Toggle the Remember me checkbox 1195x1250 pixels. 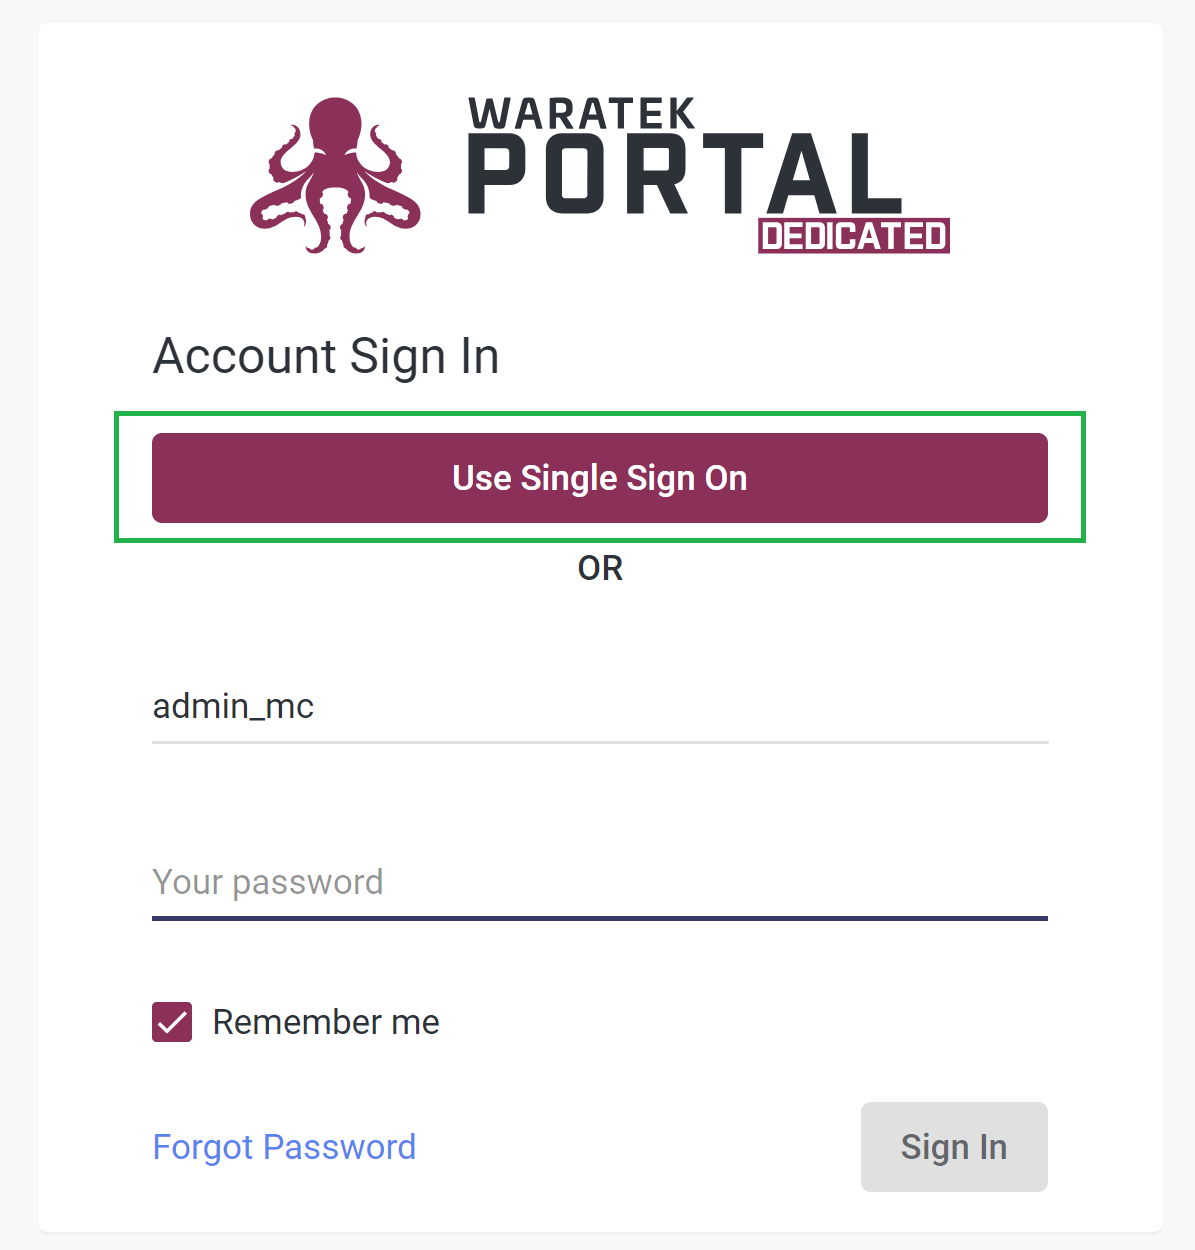[x=172, y=1022]
